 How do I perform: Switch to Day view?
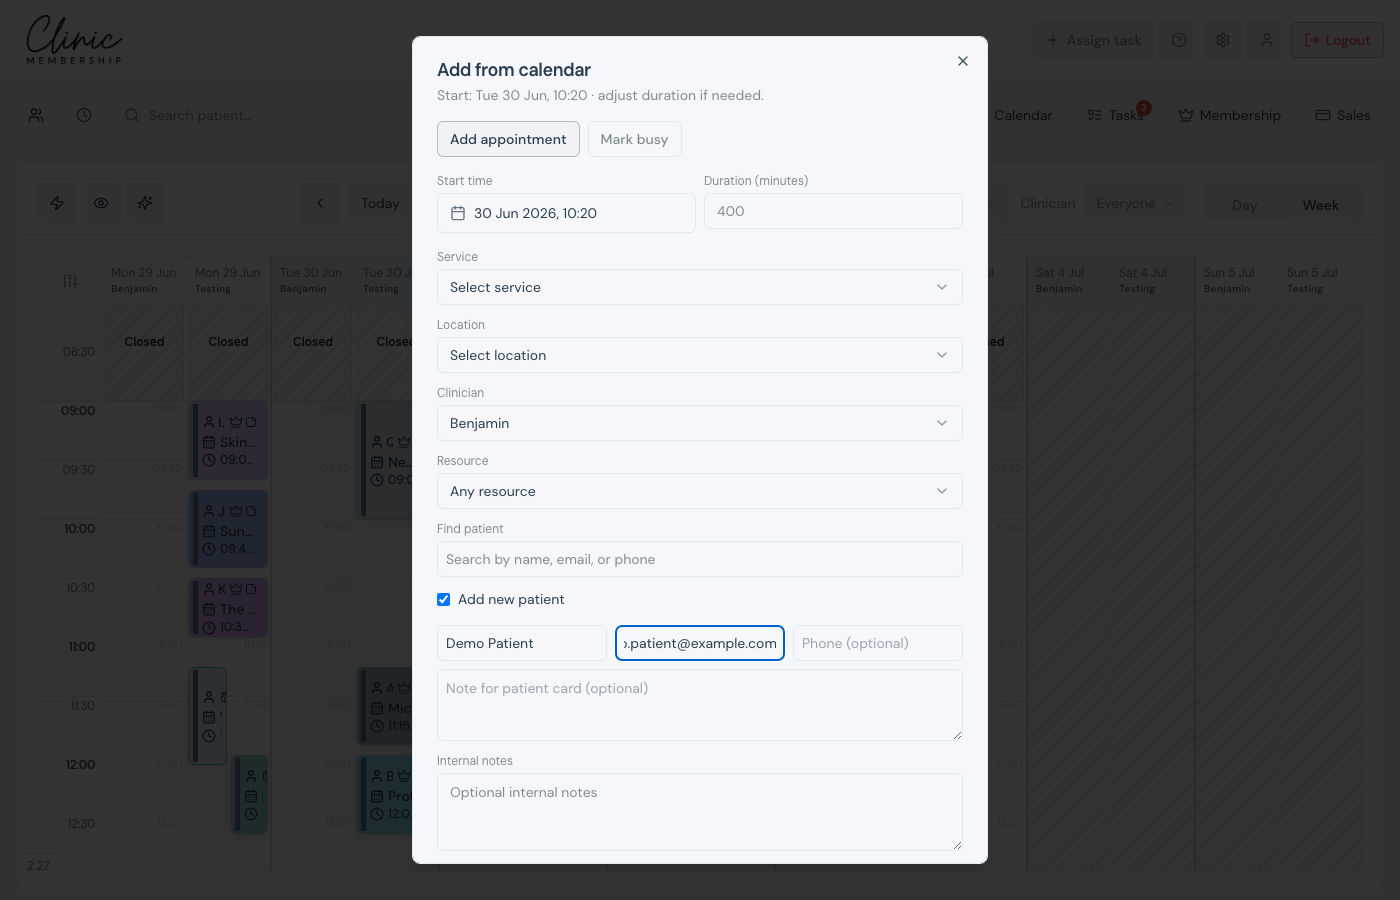pos(1244,205)
